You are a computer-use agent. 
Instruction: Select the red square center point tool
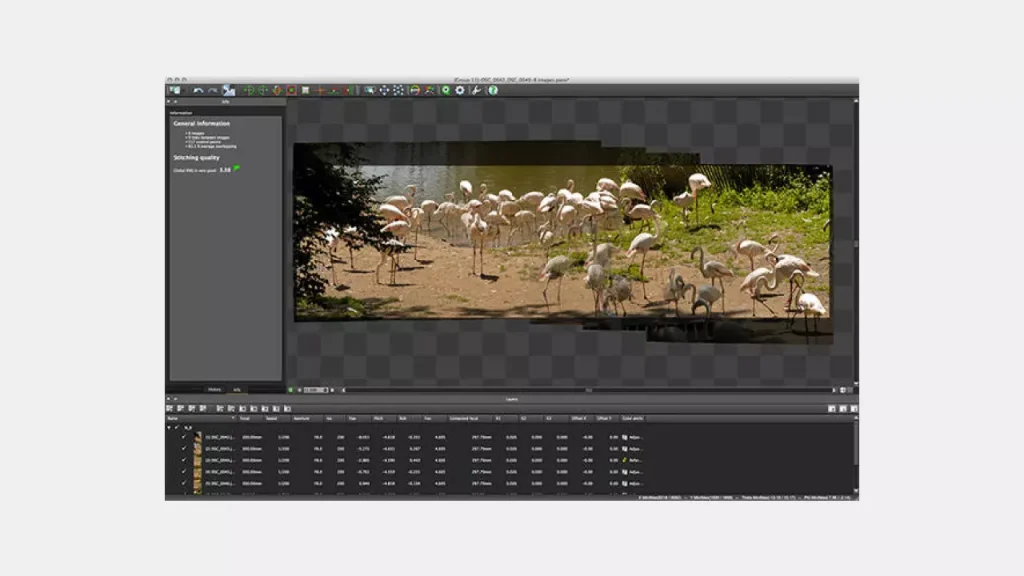(x=291, y=90)
